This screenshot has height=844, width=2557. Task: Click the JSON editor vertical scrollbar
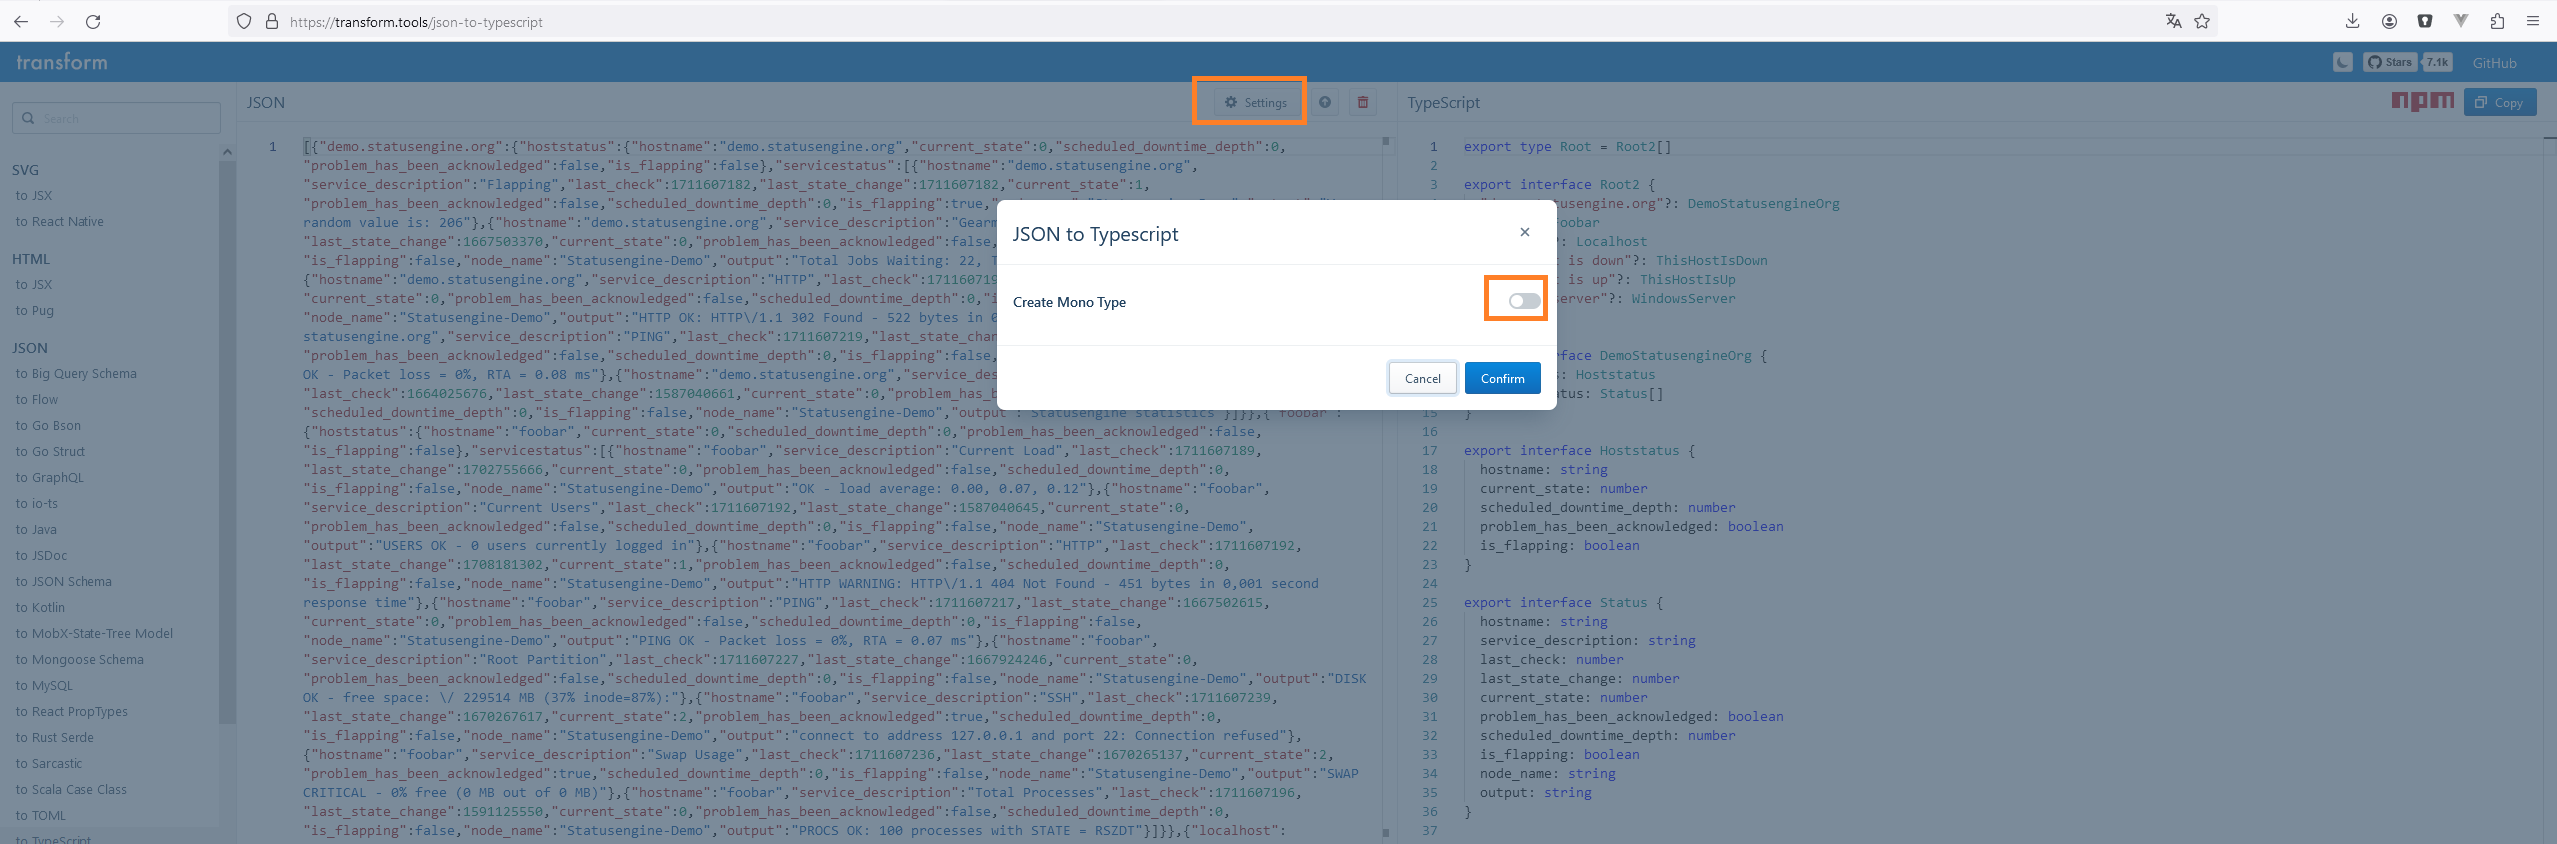click(1386, 488)
